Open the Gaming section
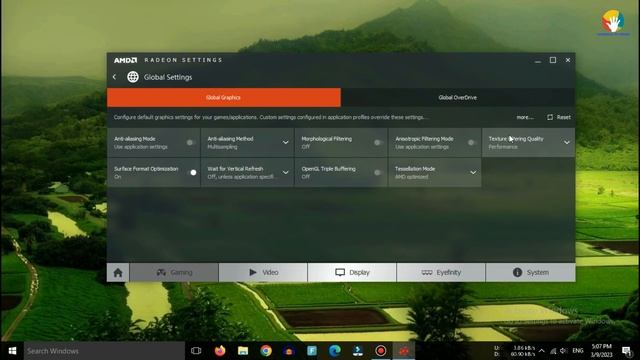 (174, 273)
